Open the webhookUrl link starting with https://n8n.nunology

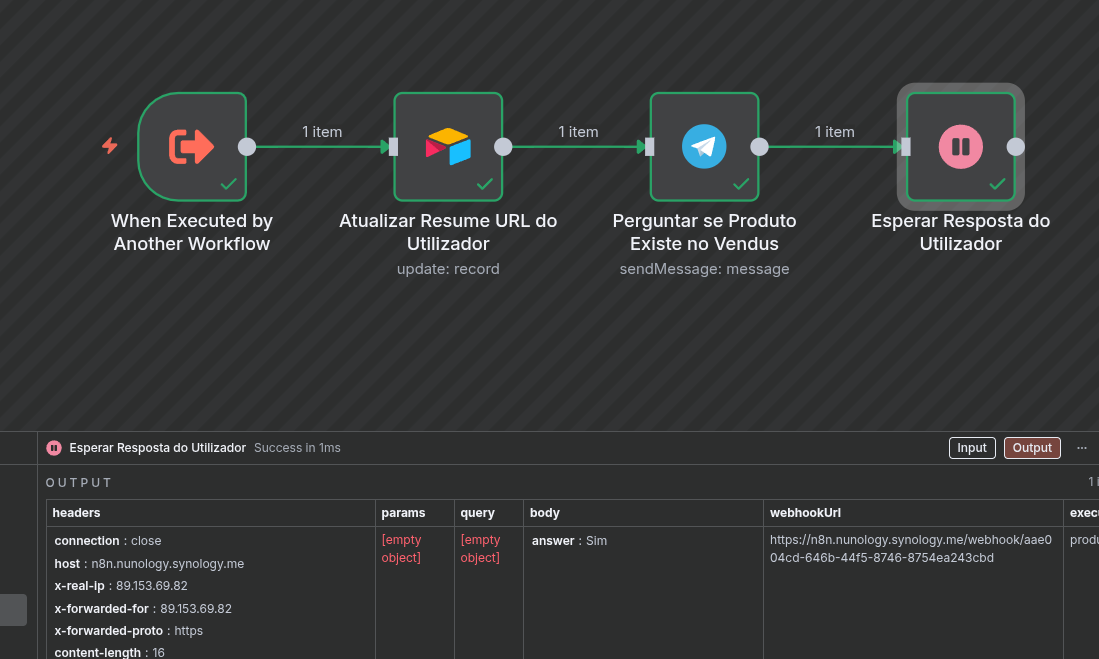(911, 548)
